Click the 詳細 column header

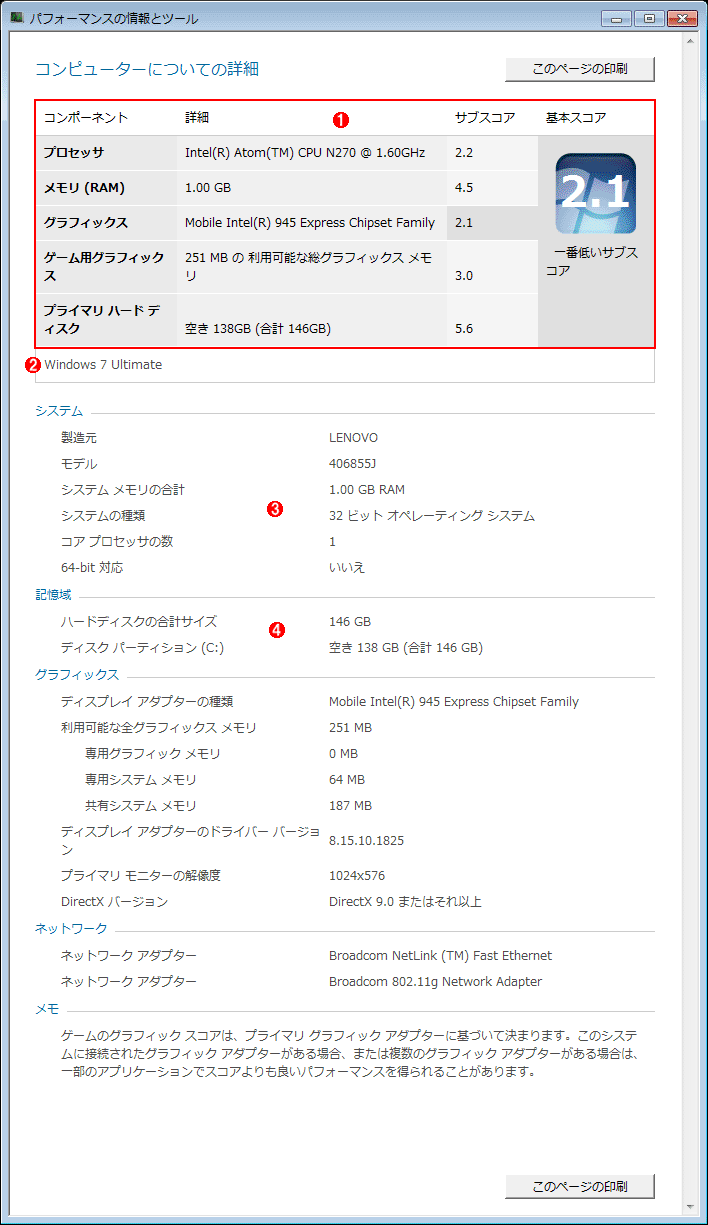(x=197, y=118)
